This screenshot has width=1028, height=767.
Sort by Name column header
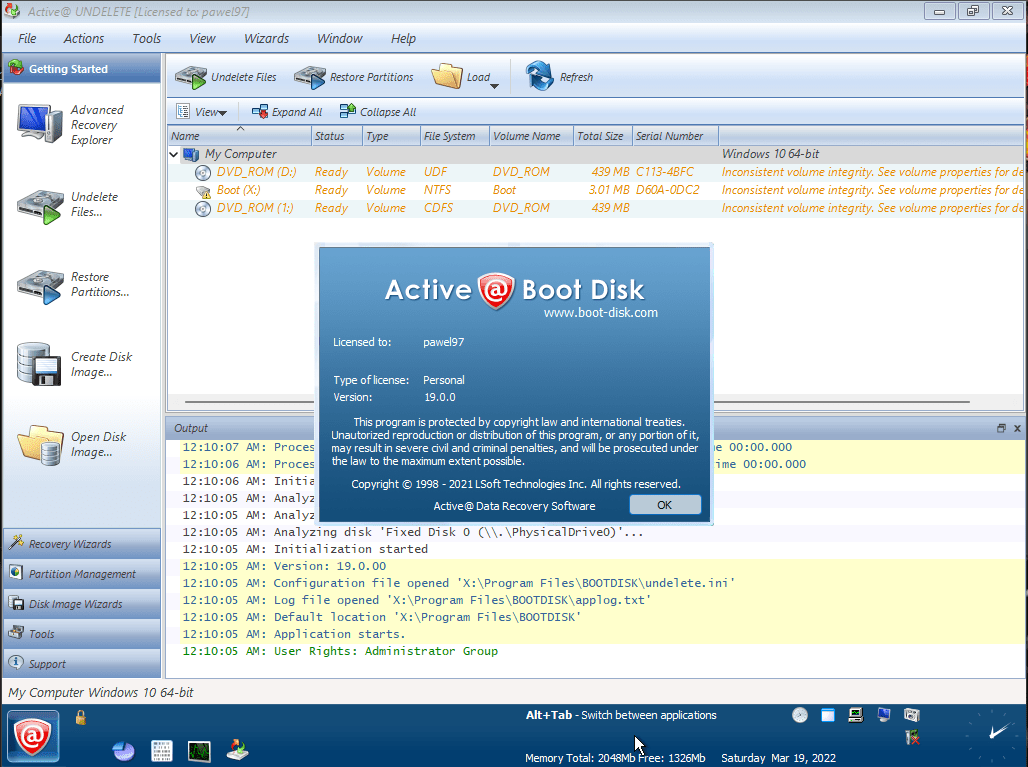point(239,136)
